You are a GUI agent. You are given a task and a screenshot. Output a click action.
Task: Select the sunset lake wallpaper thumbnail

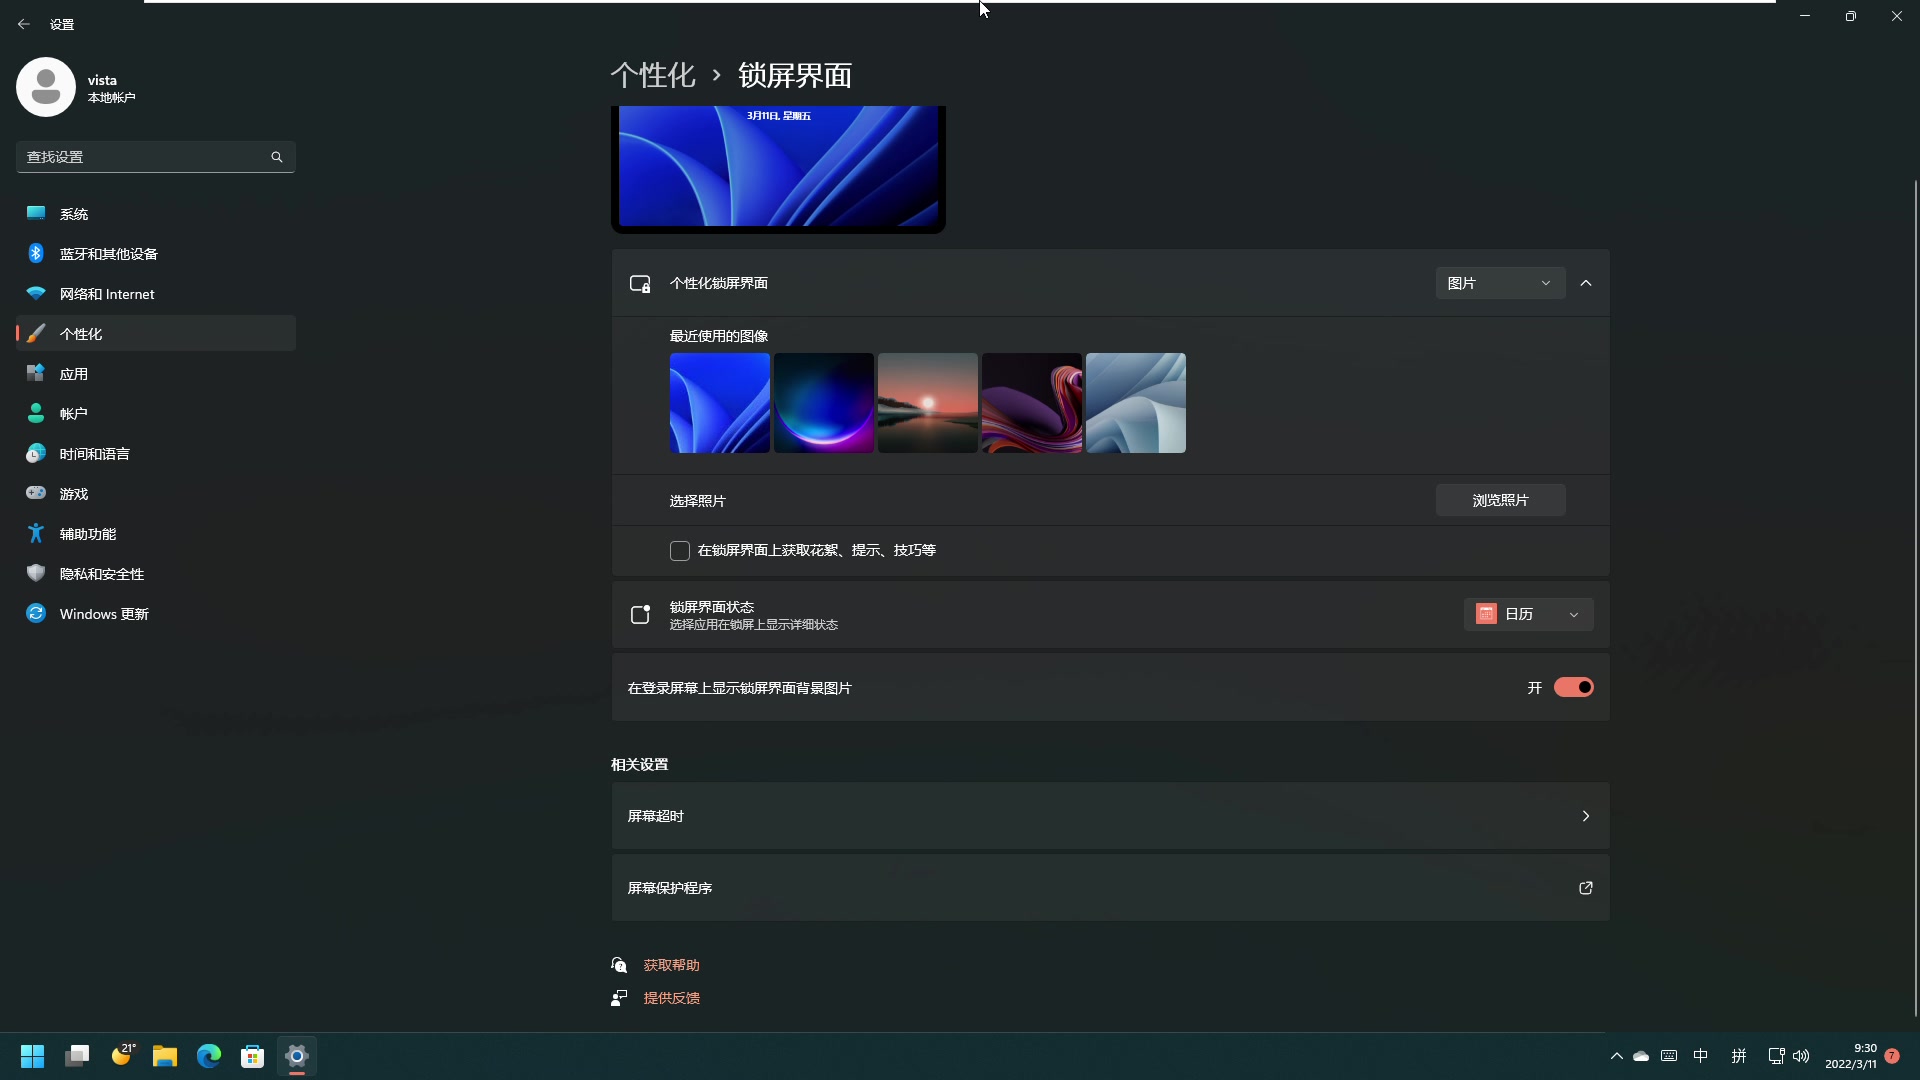pyautogui.click(x=928, y=403)
